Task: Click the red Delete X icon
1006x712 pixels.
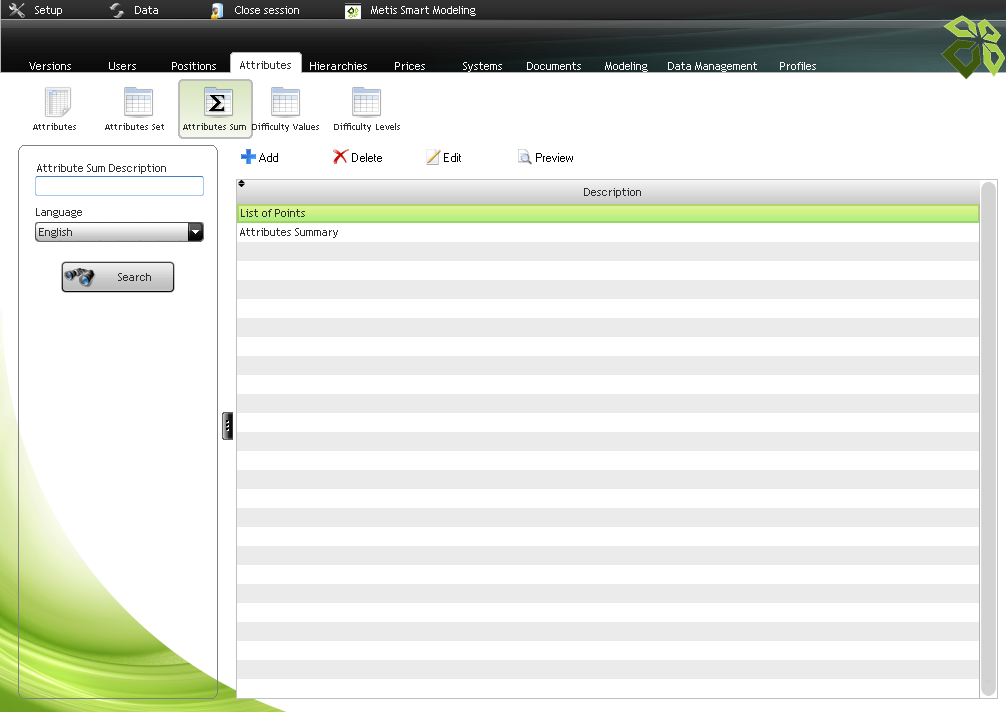Action: point(341,157)
